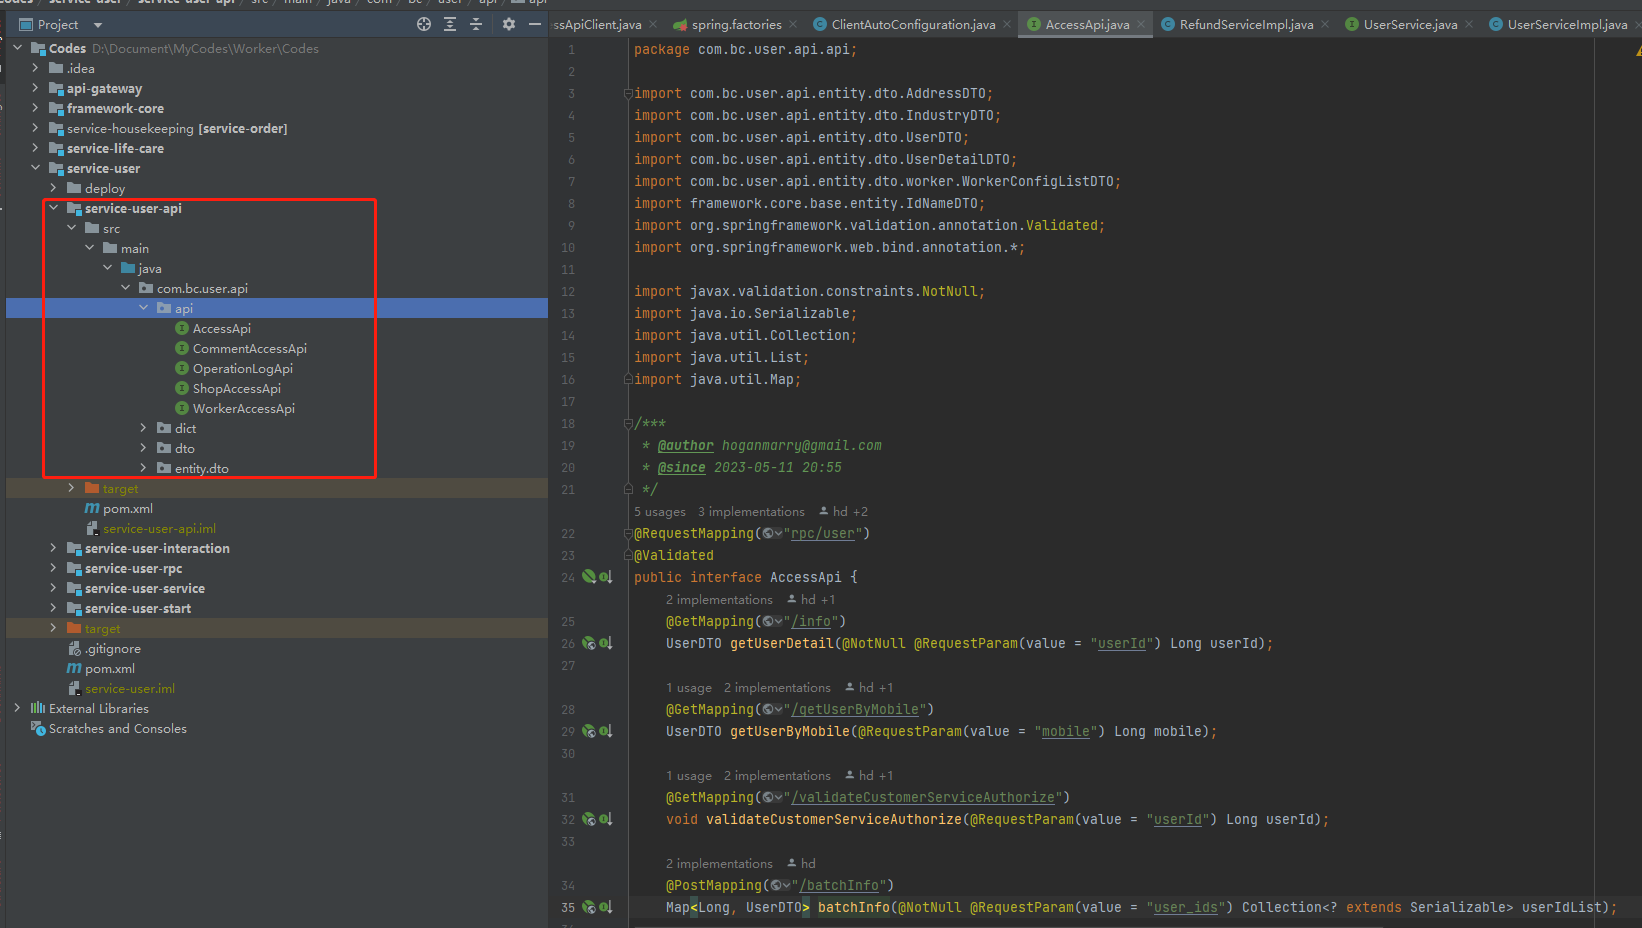This screenshot has height=928, width=1642.
Task: Collapse the service-user-api module
Action: pyautogui.click(x=54, y=208)
